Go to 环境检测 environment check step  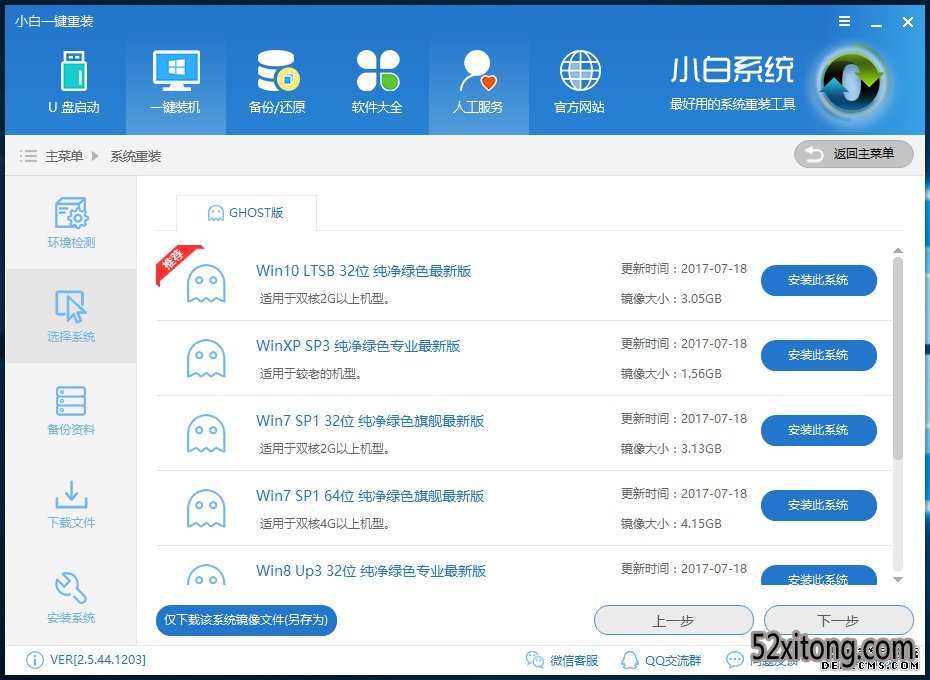coord(71,223)
